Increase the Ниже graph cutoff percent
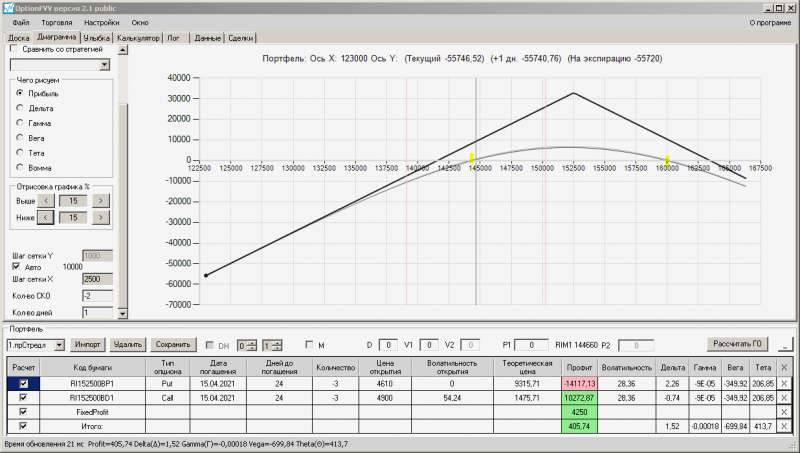The image size is (800, 453). (101, 218)
